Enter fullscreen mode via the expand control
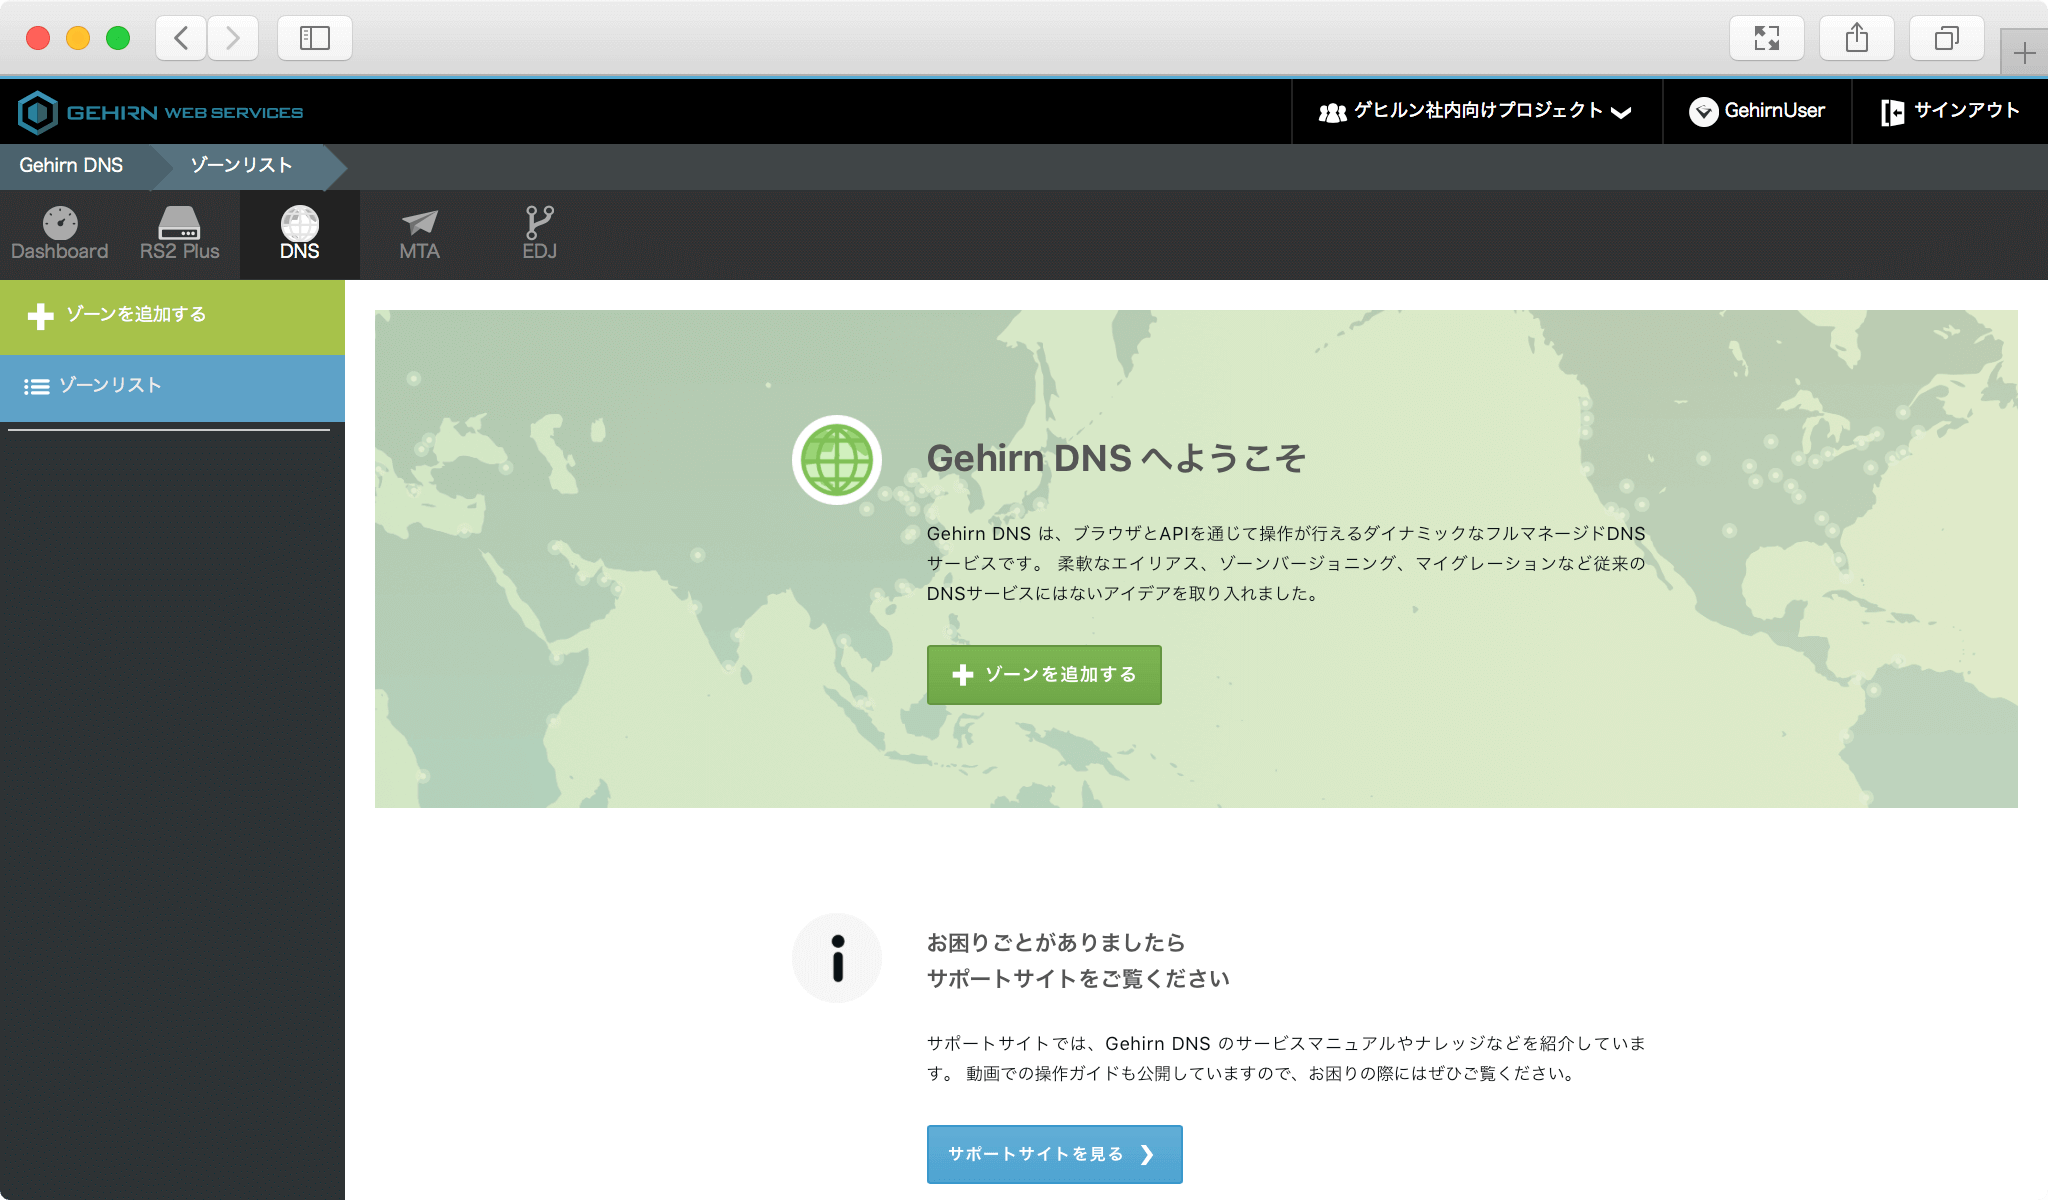 pos(1768,37)
